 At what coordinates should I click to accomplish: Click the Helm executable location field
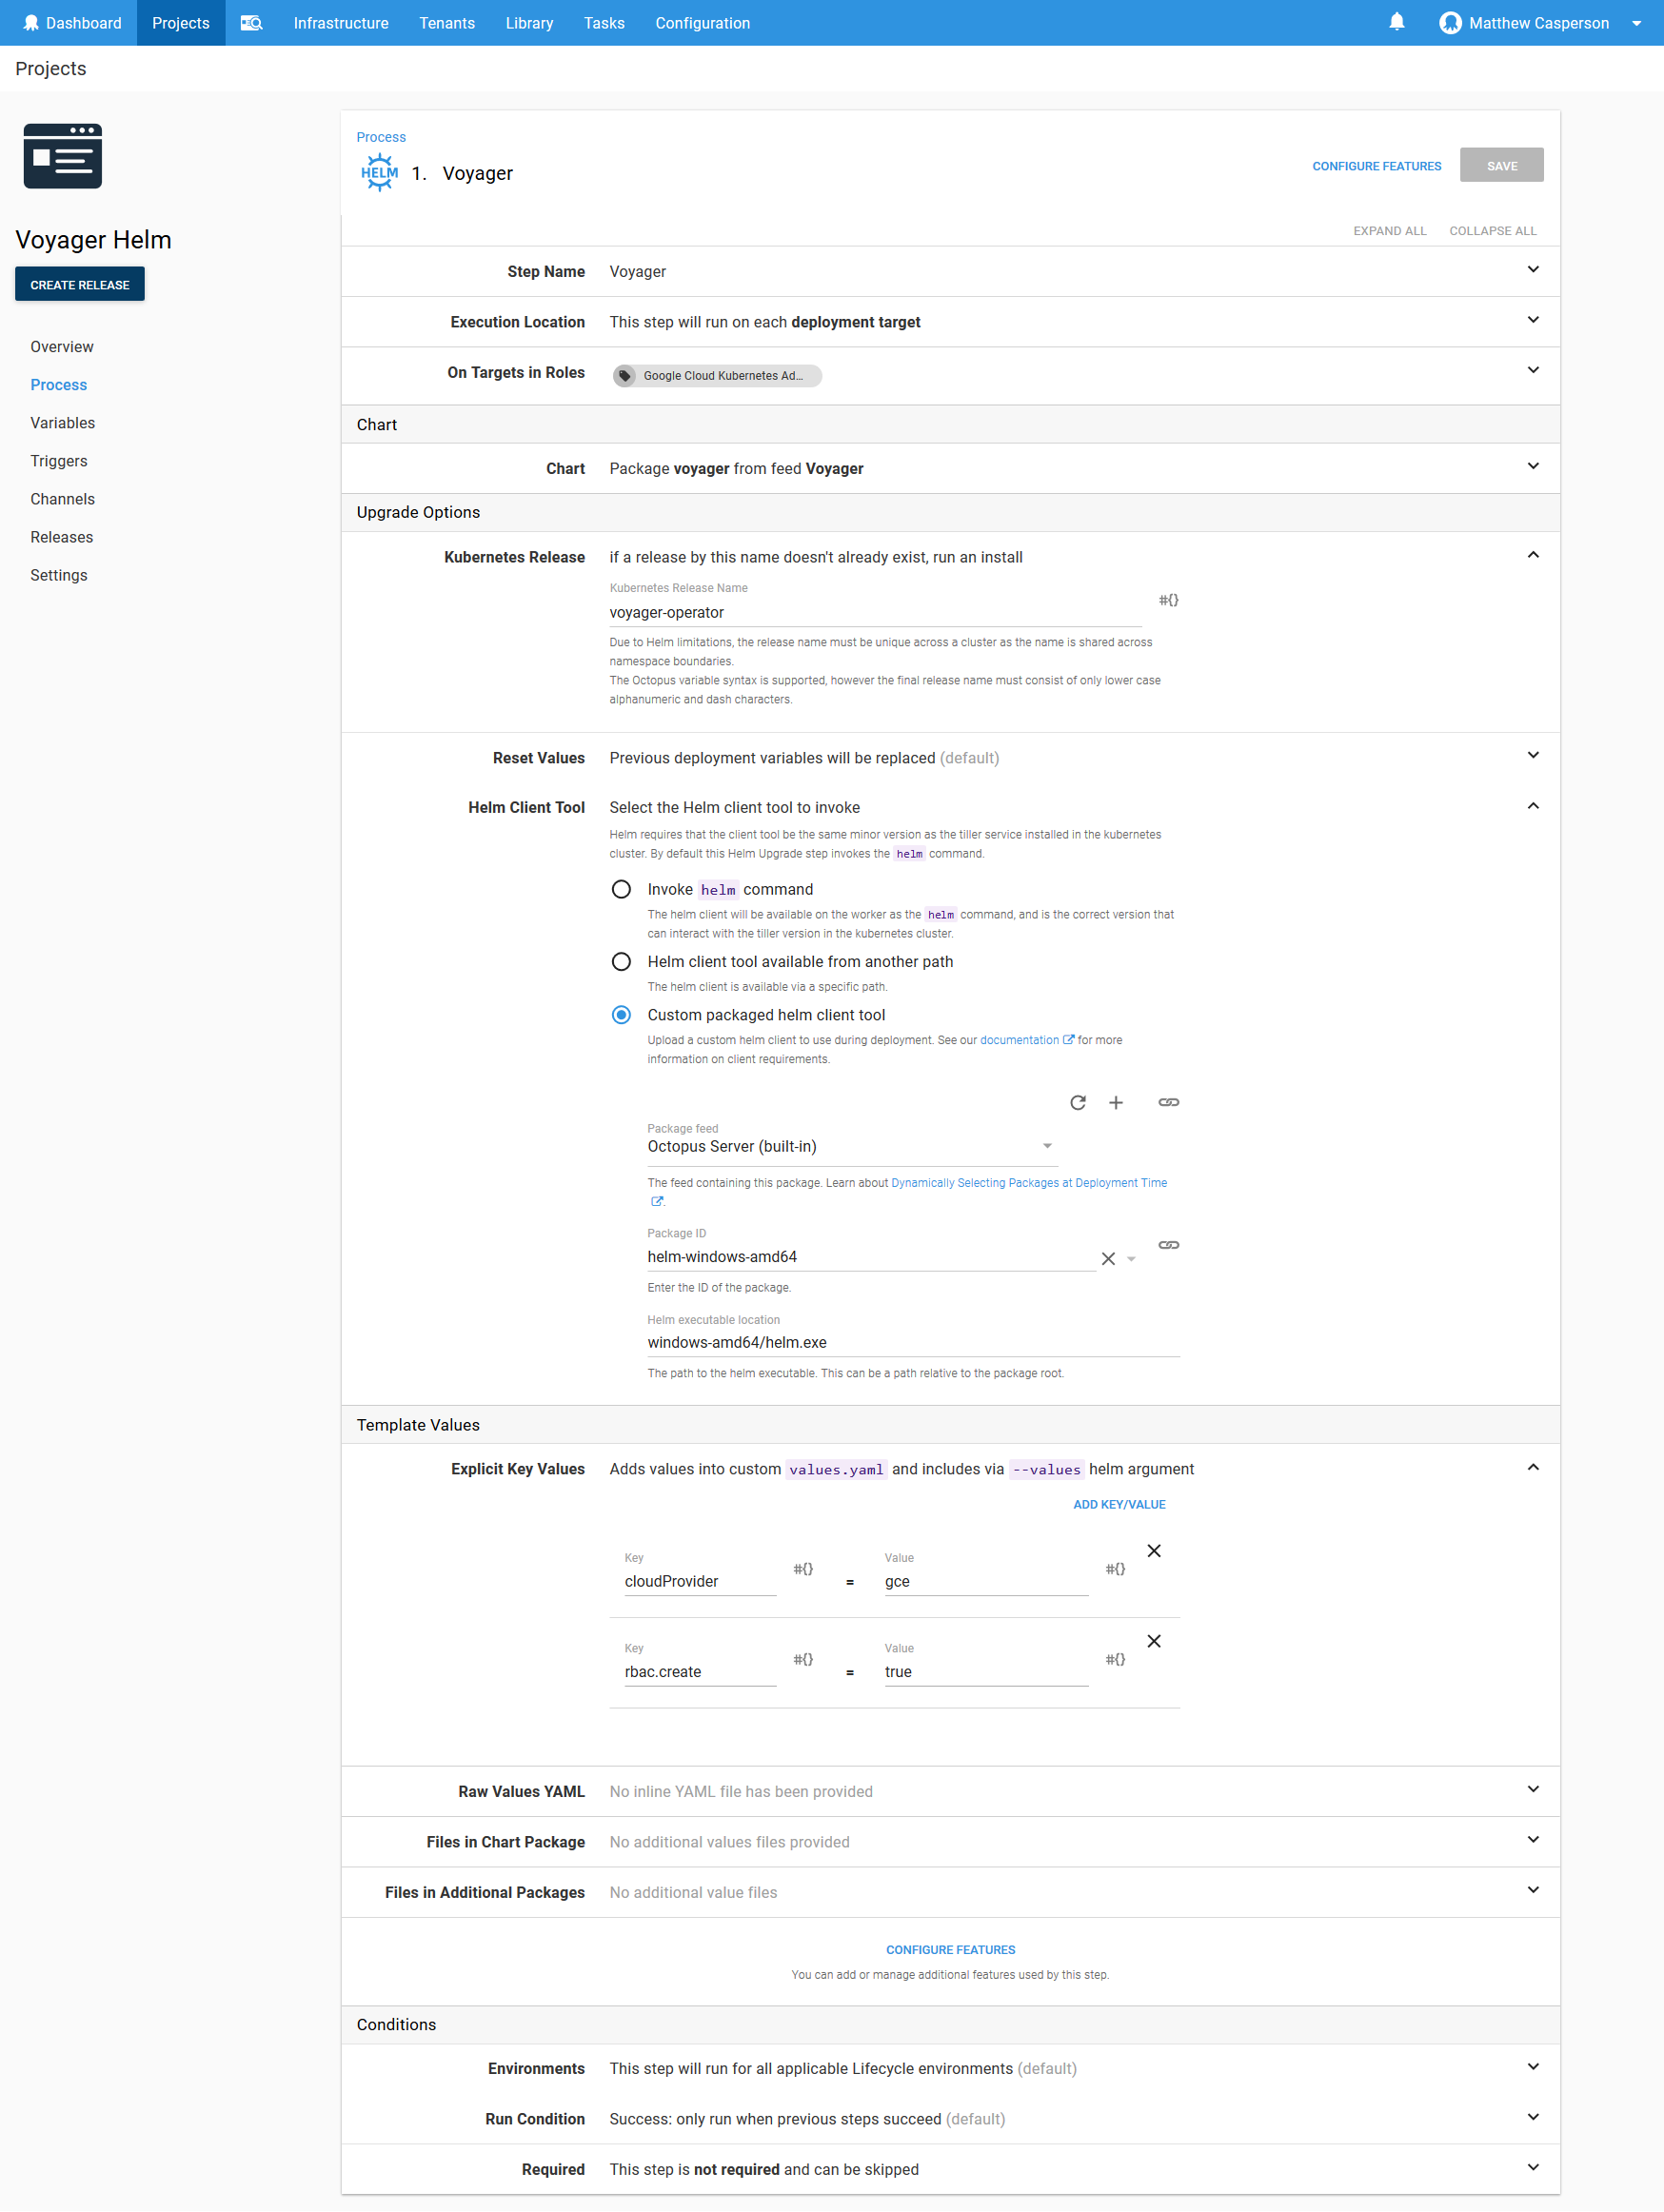coord(912,1342)
